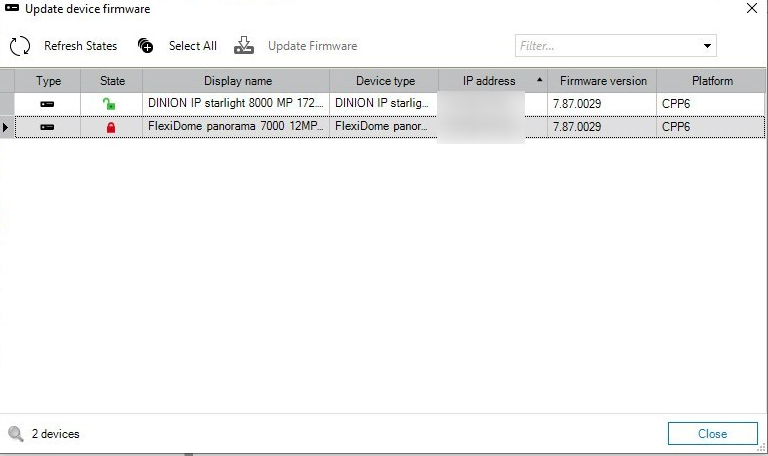Screen dimensions: 768x456
Task: Sort by the Platform column header
Action: pos(712,81)
